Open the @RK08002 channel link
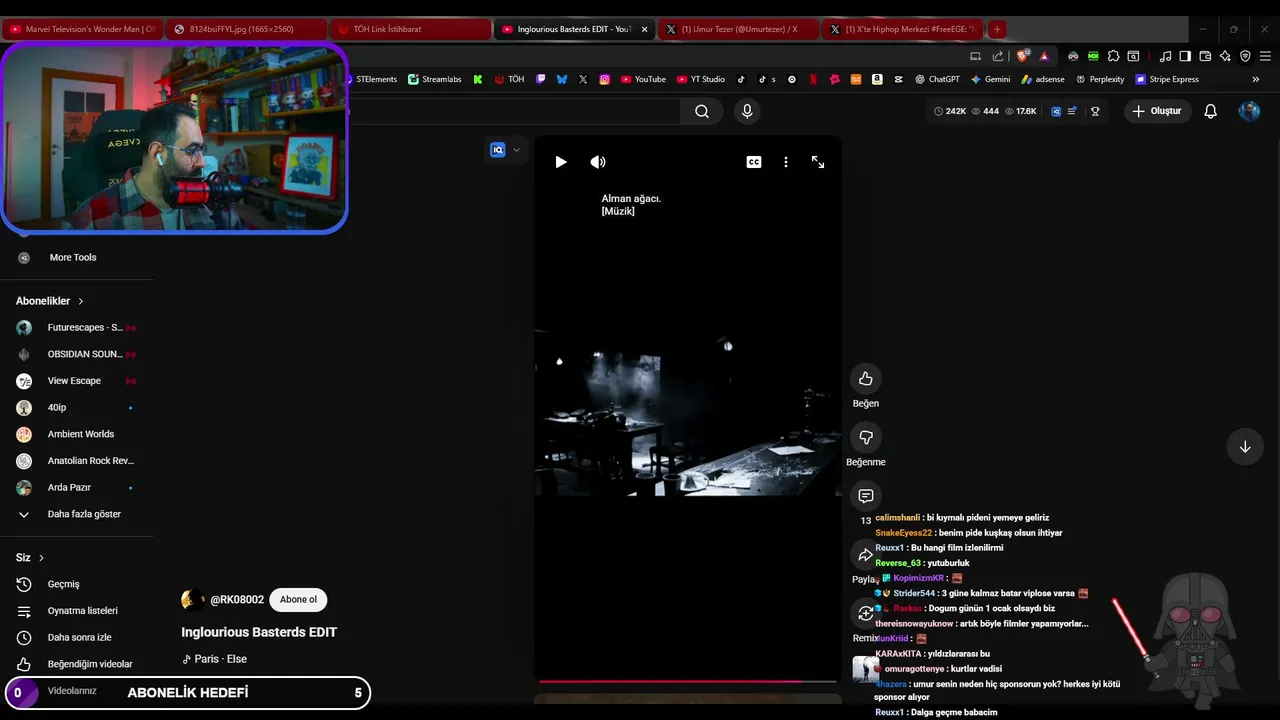Viewport: 1280px width, 720px height. tap(237, 600)
